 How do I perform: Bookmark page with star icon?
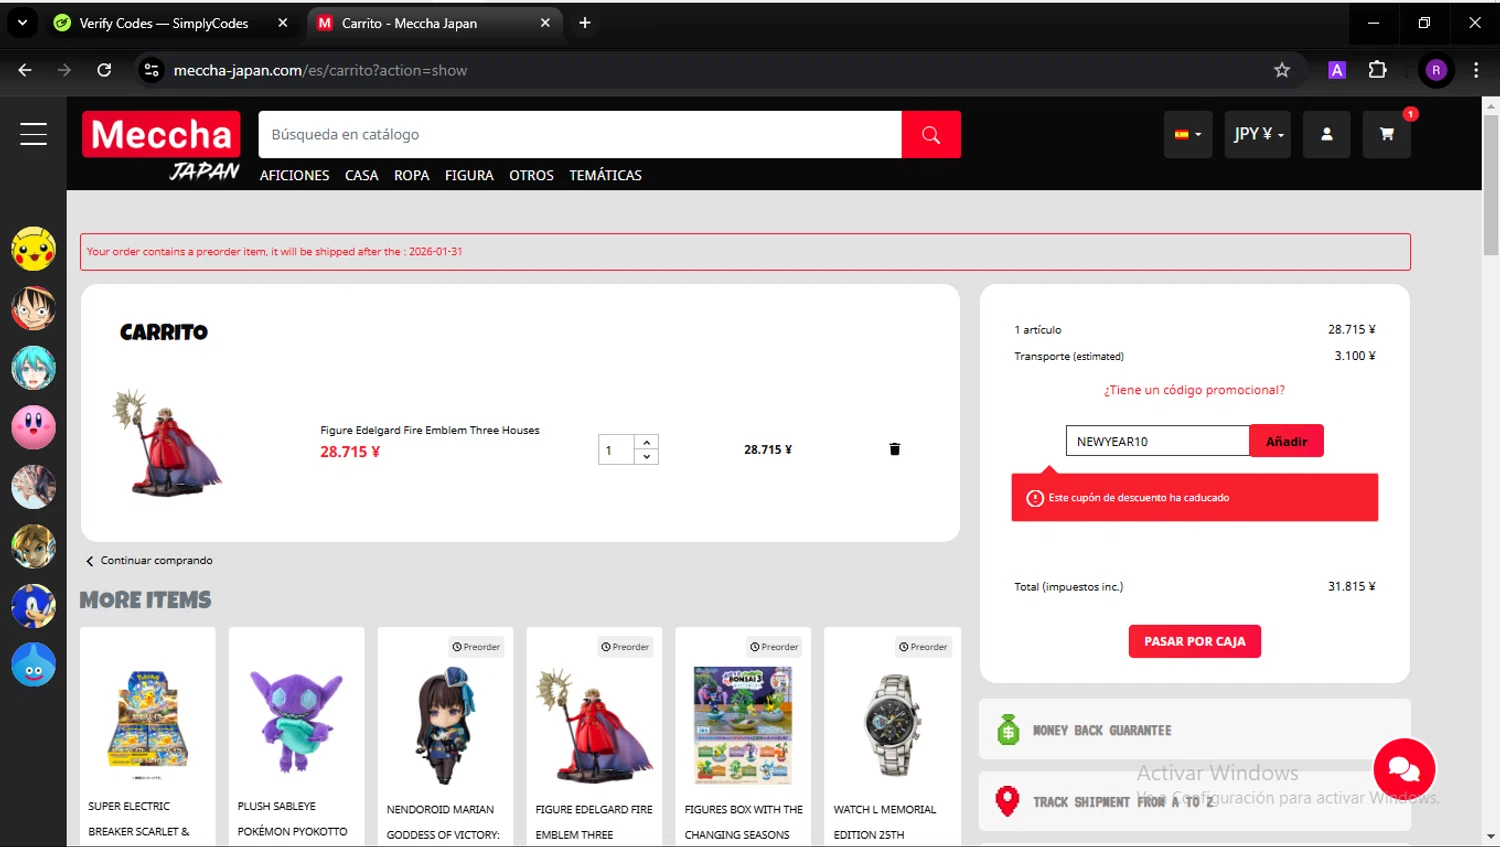pyautogui.click(x=1282, y=70)
